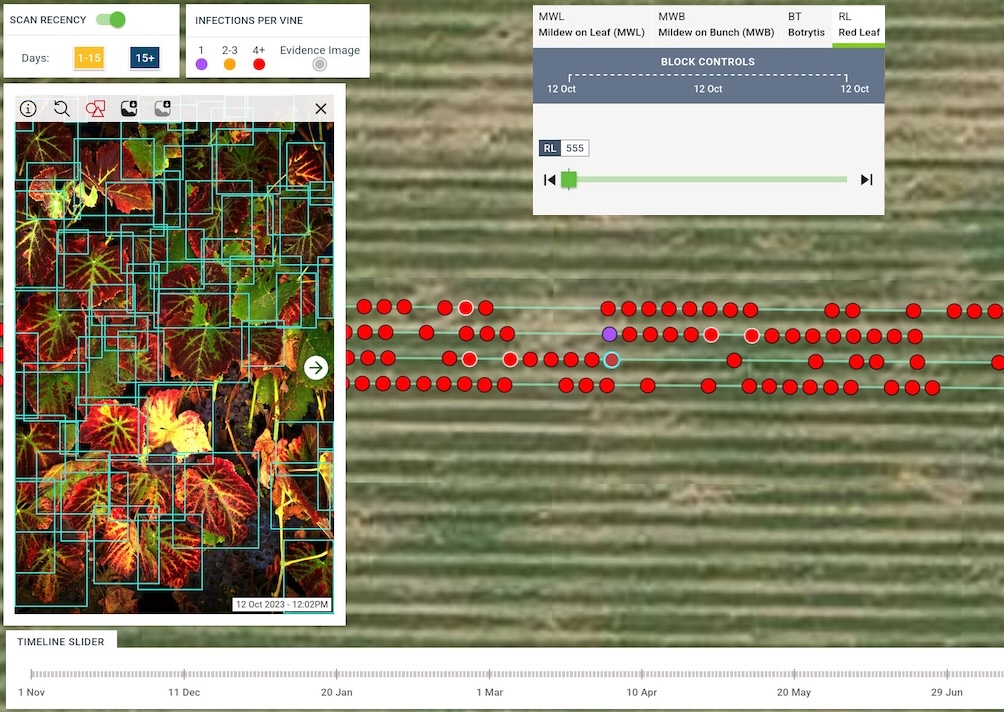Click the reset zoom magnifier icon
1004x712 pixels.
coord(62,108)
